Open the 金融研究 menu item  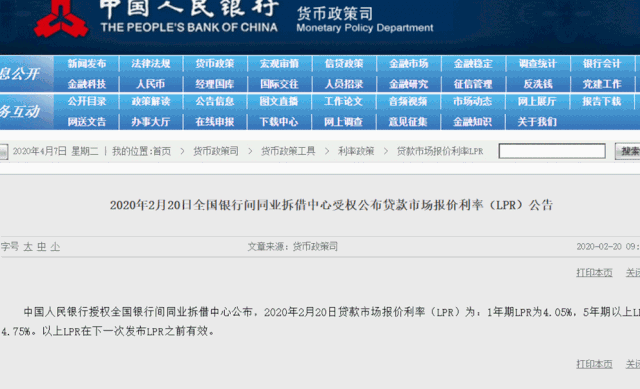(x=408, y=84)
